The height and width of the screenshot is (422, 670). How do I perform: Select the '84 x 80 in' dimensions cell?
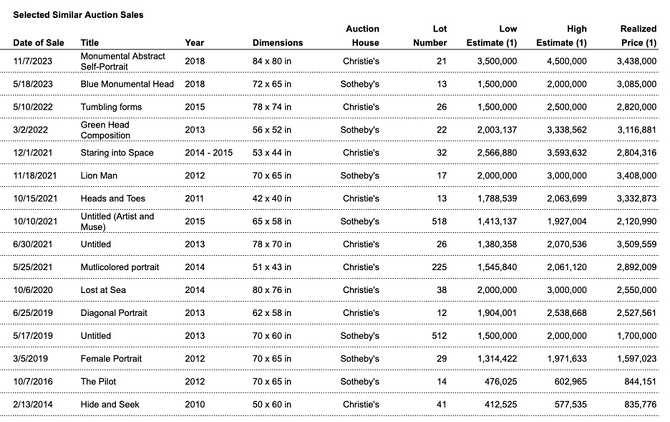[276, 65]
